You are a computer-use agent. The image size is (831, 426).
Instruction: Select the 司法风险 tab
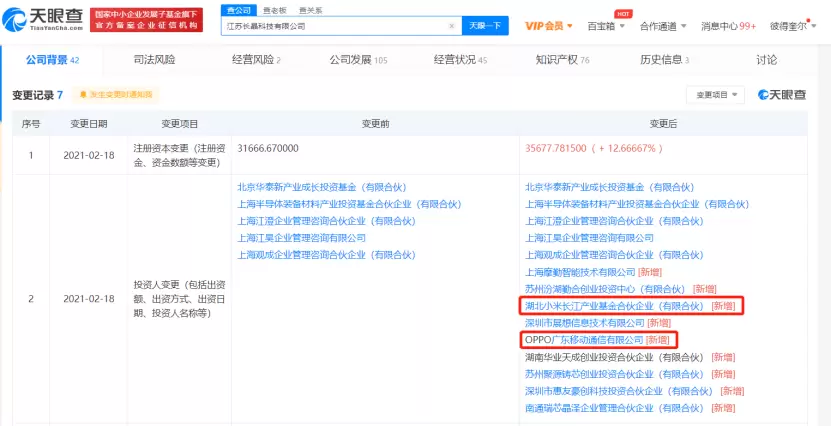point(152,60)
